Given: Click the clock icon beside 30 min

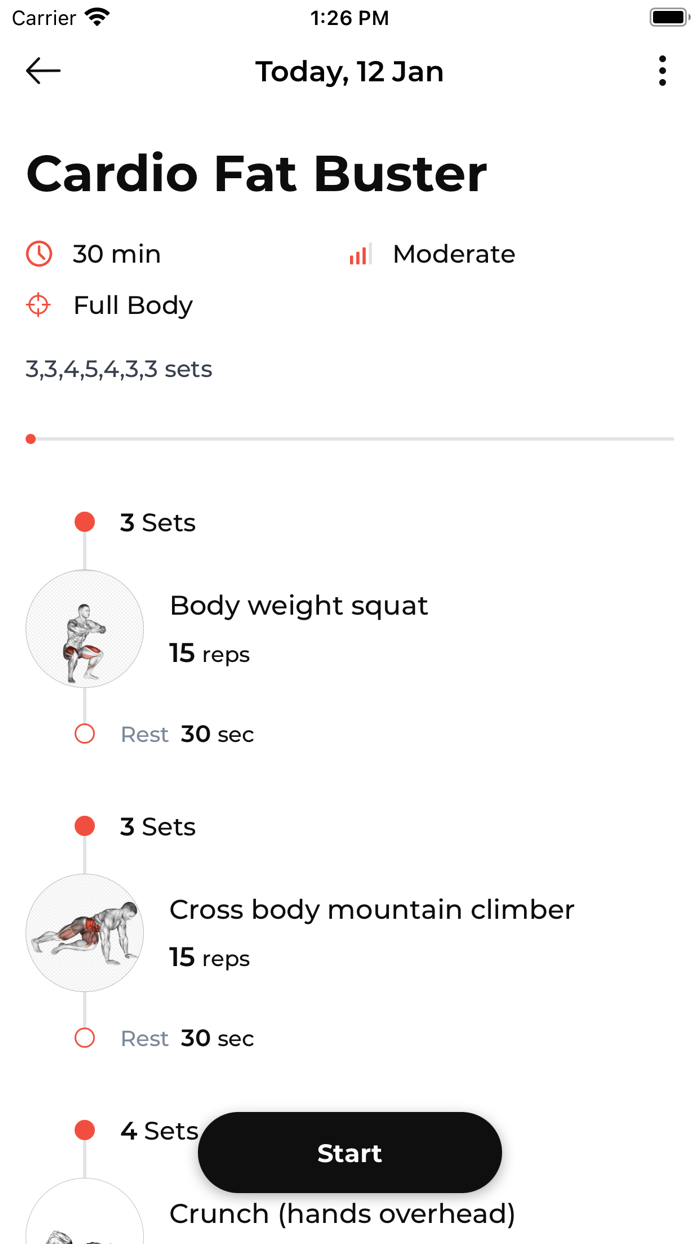Looking at the screenshot, I should point(38,254).
